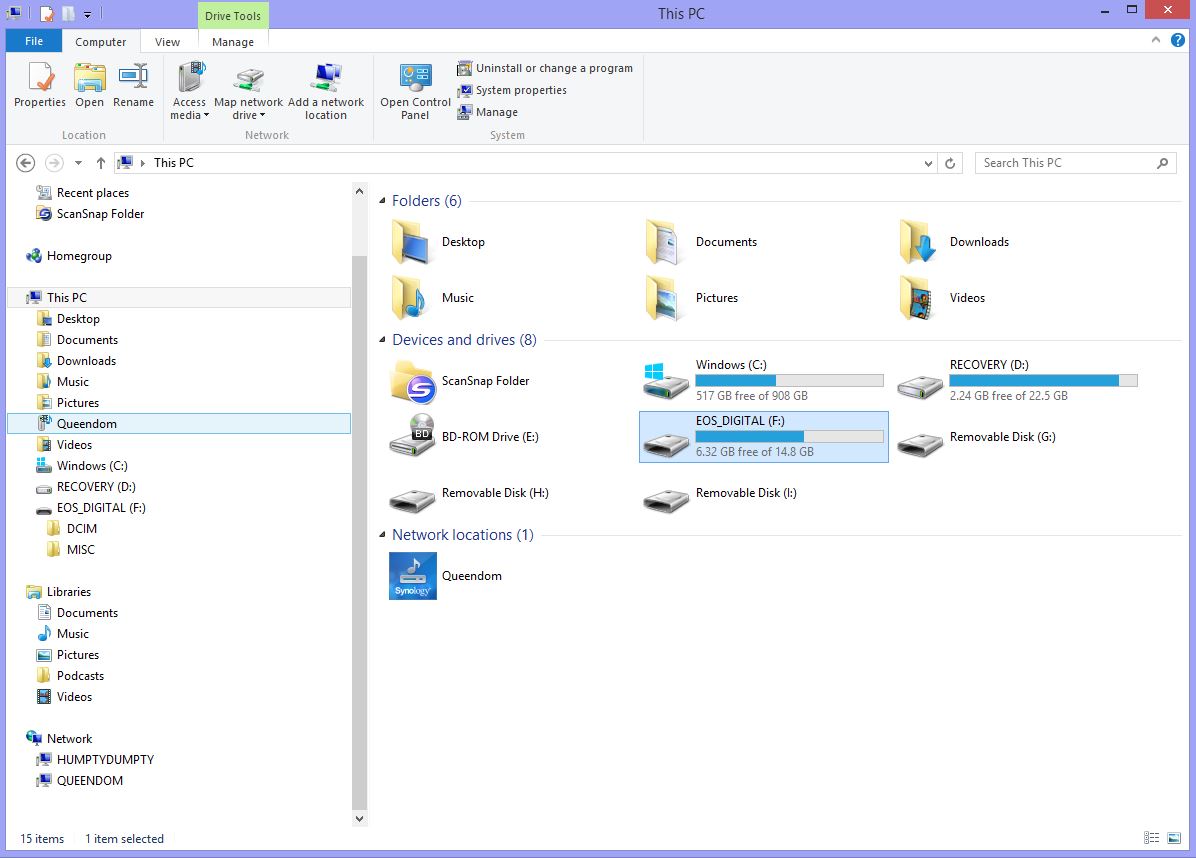Select the Documents folder icon
Screen dimensions: 1196x858
[663, 242]
